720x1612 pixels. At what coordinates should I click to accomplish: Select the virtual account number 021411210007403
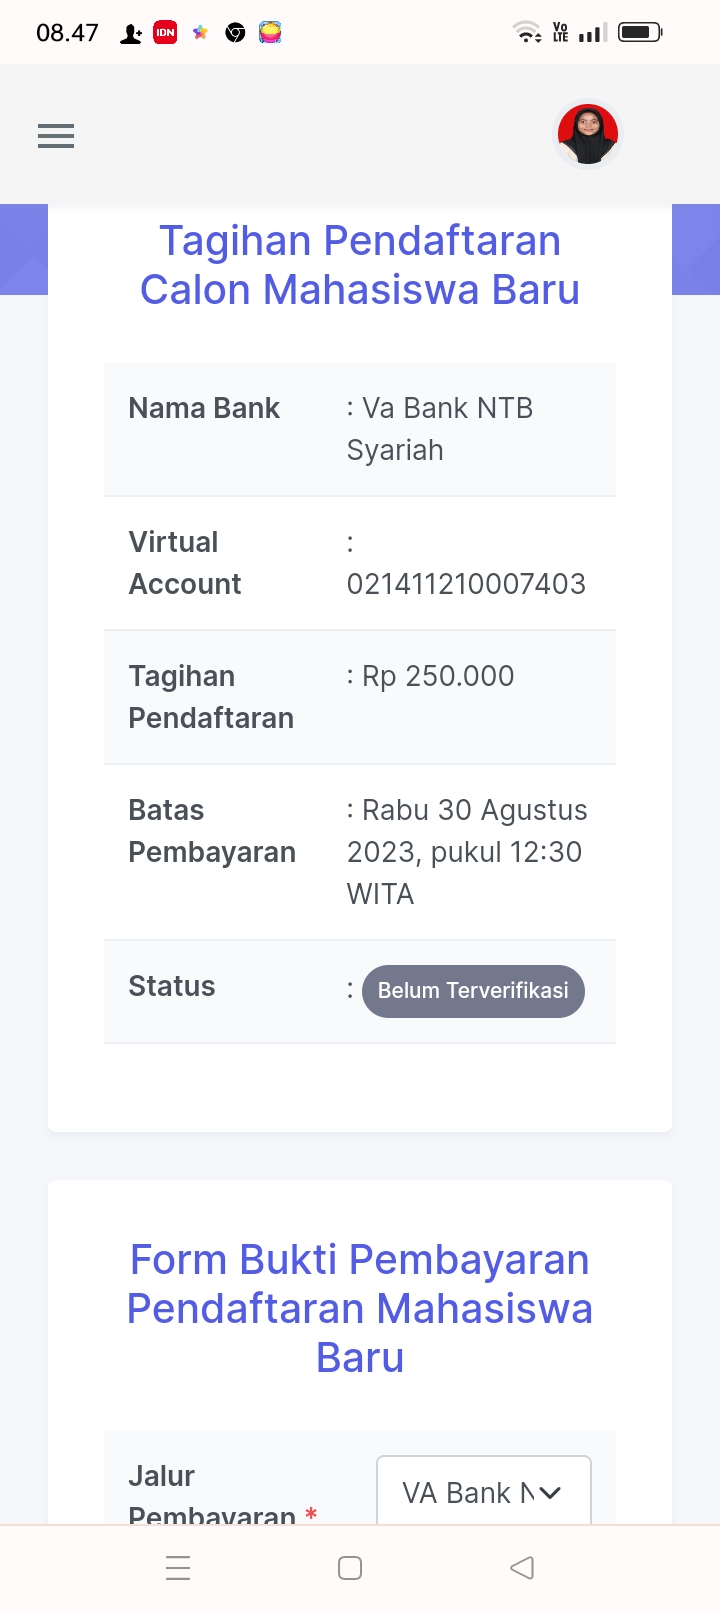point(466,584)
